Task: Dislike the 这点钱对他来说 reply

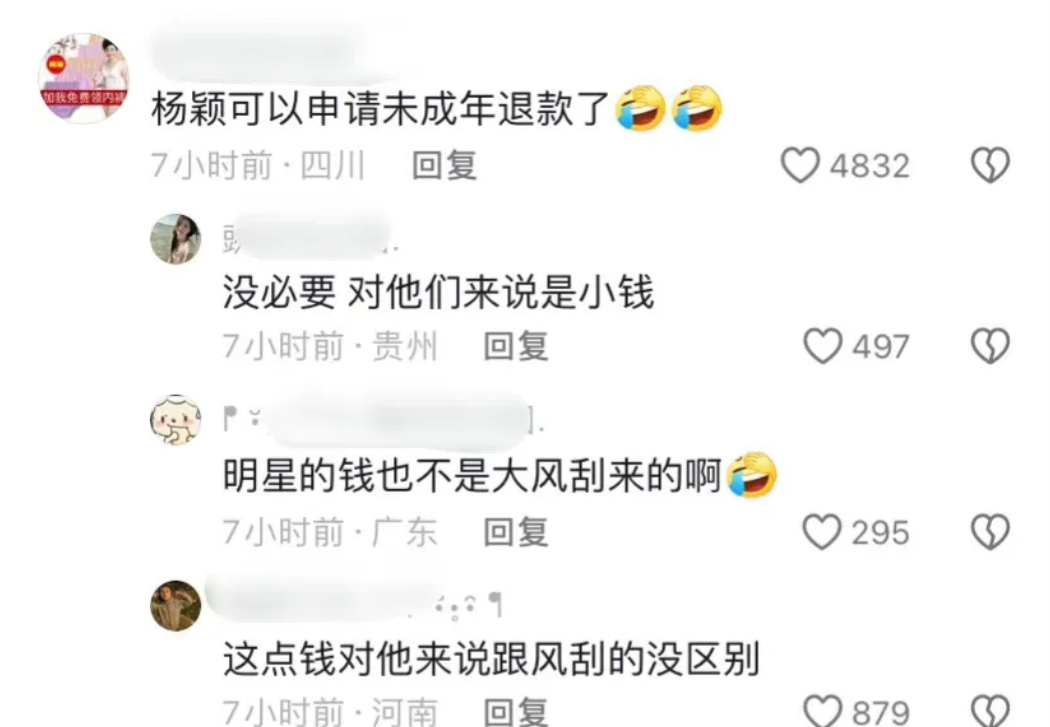Action: click(x=990, y=711)
